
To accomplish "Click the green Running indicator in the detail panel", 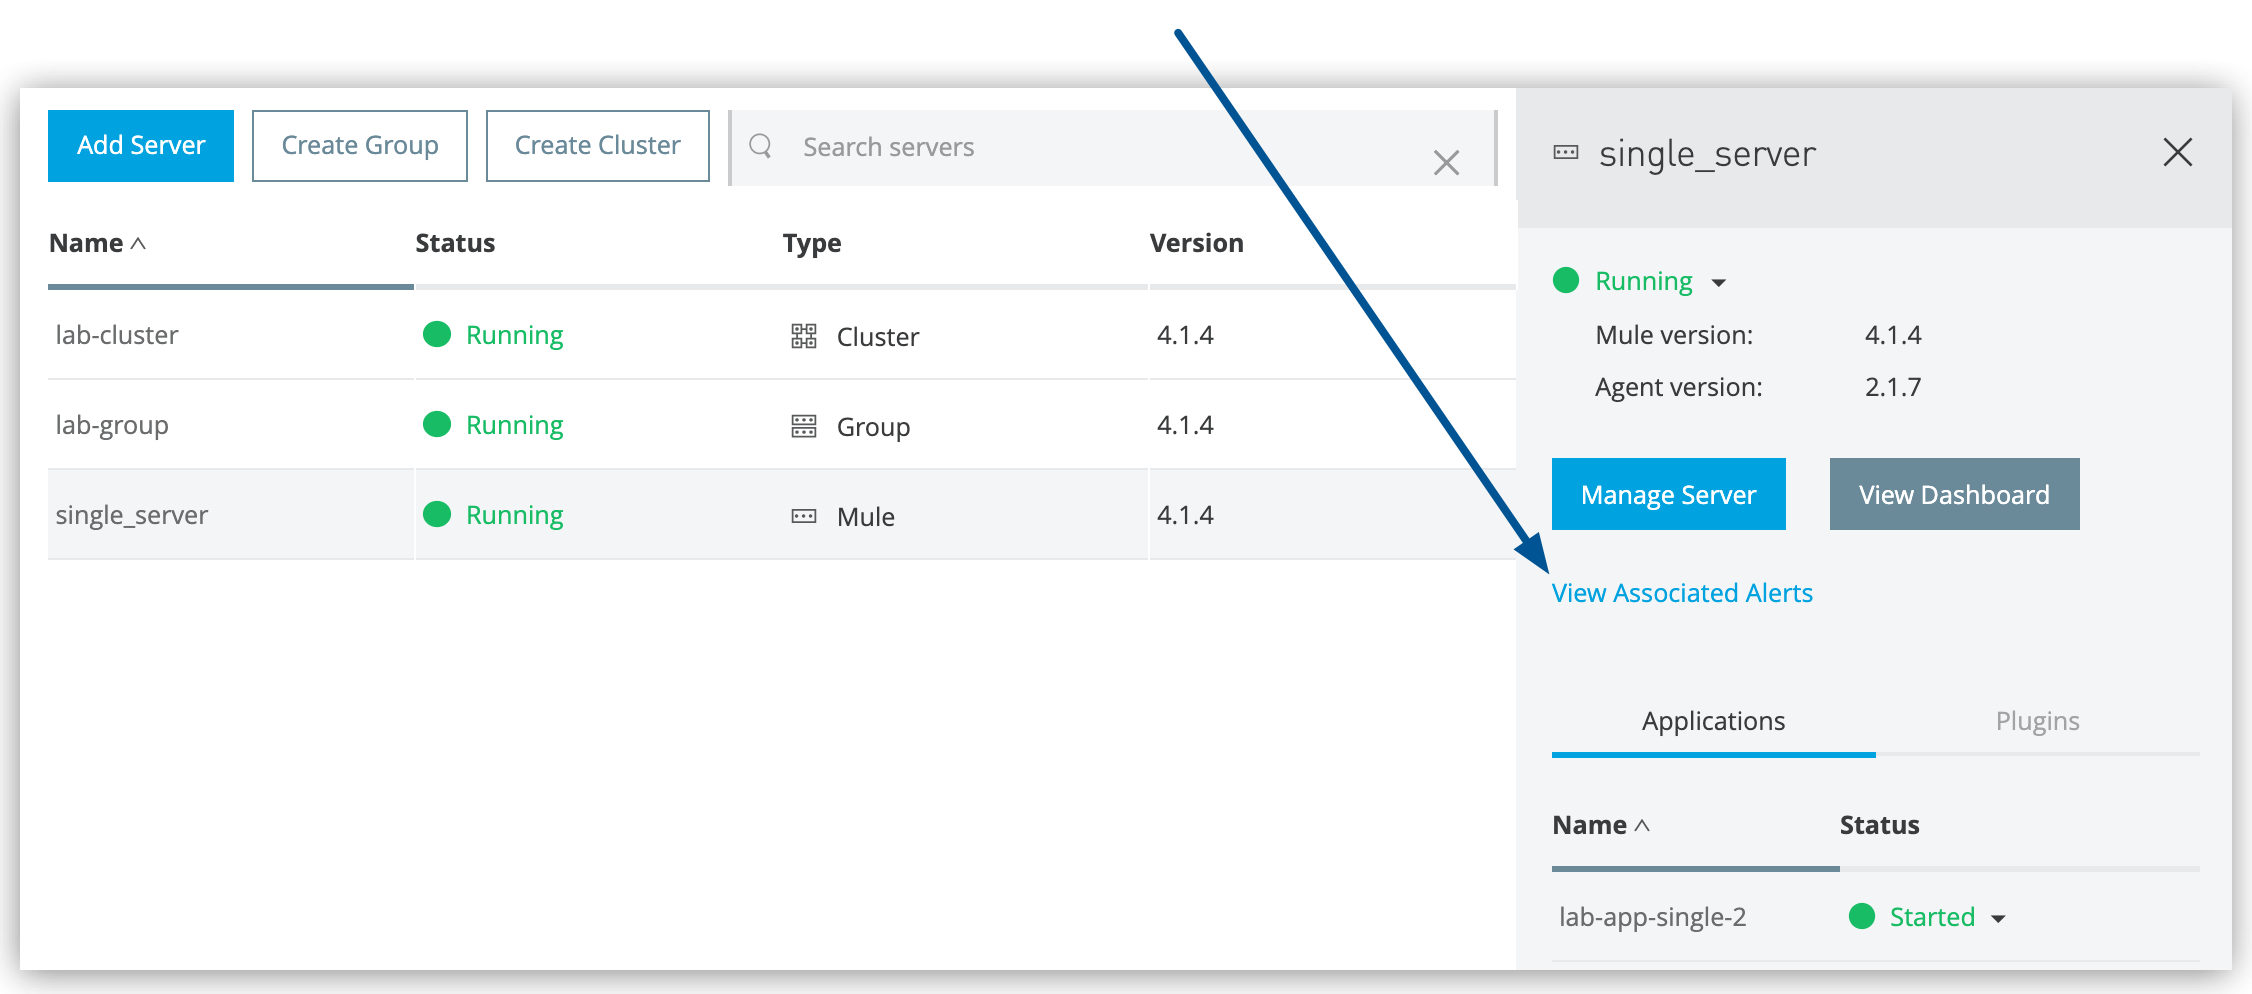I will pyautogui.click(x=1566, y=281).
